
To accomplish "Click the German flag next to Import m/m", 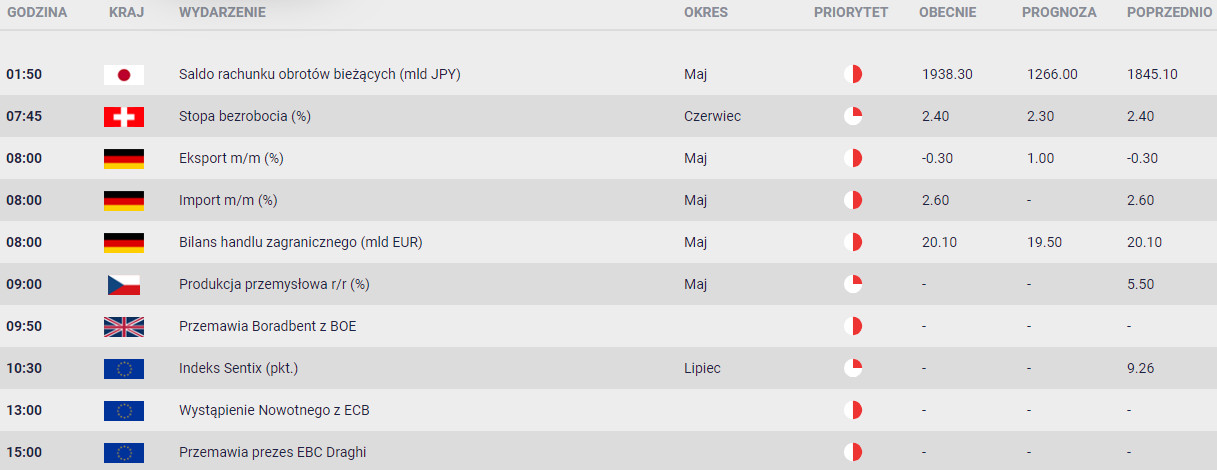I will (124, 200).
